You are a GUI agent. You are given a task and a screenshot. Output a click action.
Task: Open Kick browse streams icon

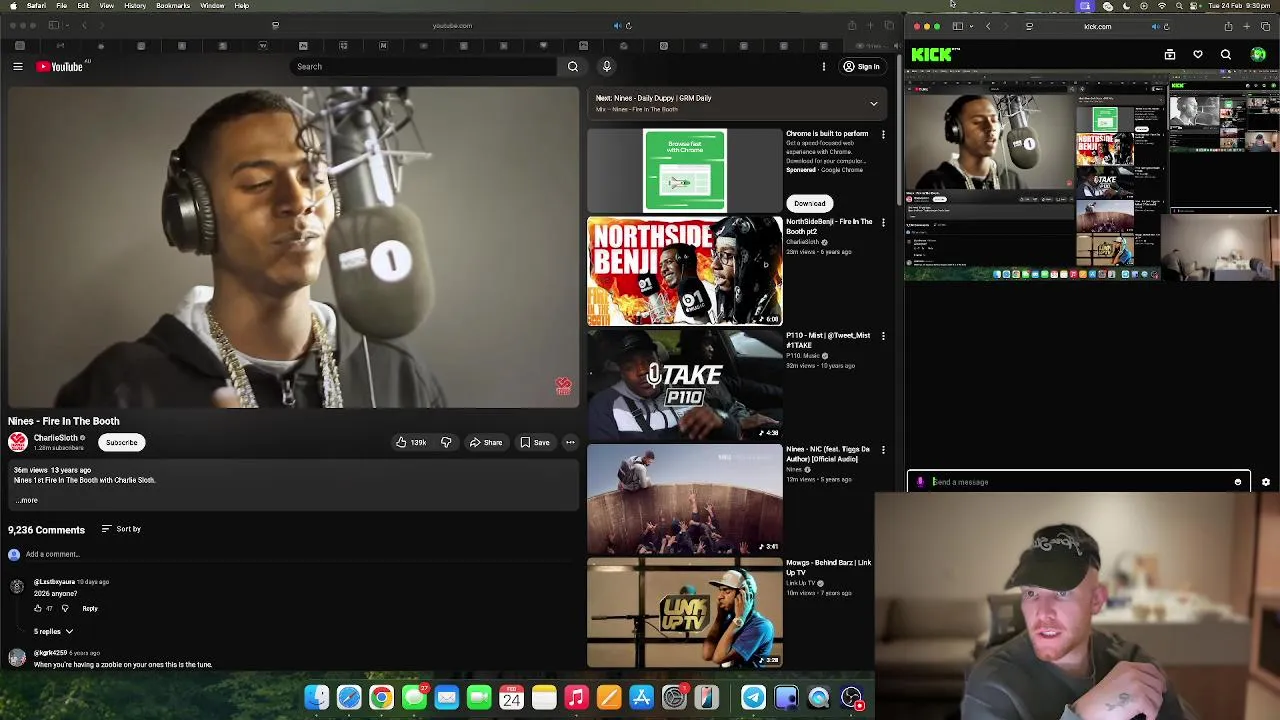(x=1170, y=55)
